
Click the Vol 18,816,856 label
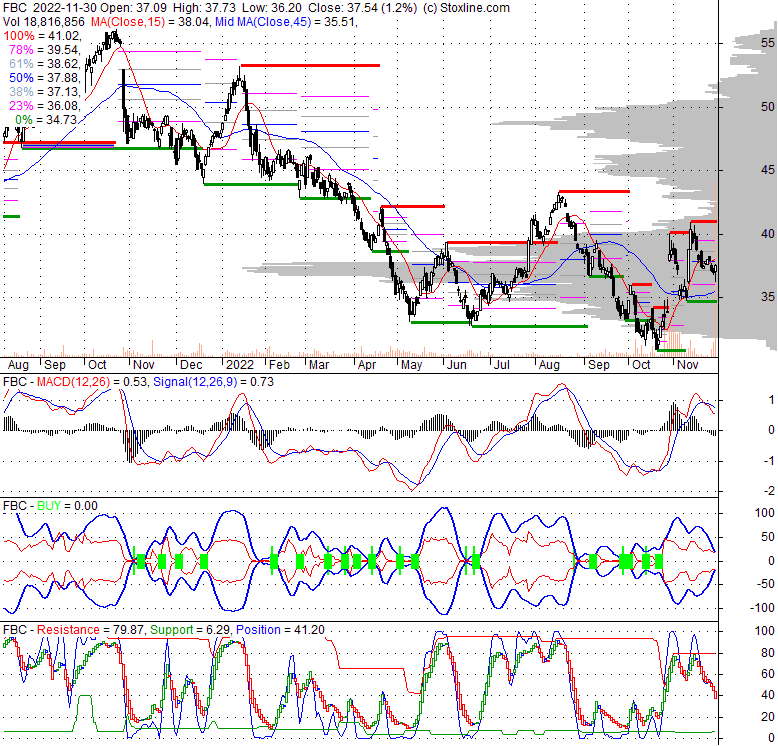[44, 22]
